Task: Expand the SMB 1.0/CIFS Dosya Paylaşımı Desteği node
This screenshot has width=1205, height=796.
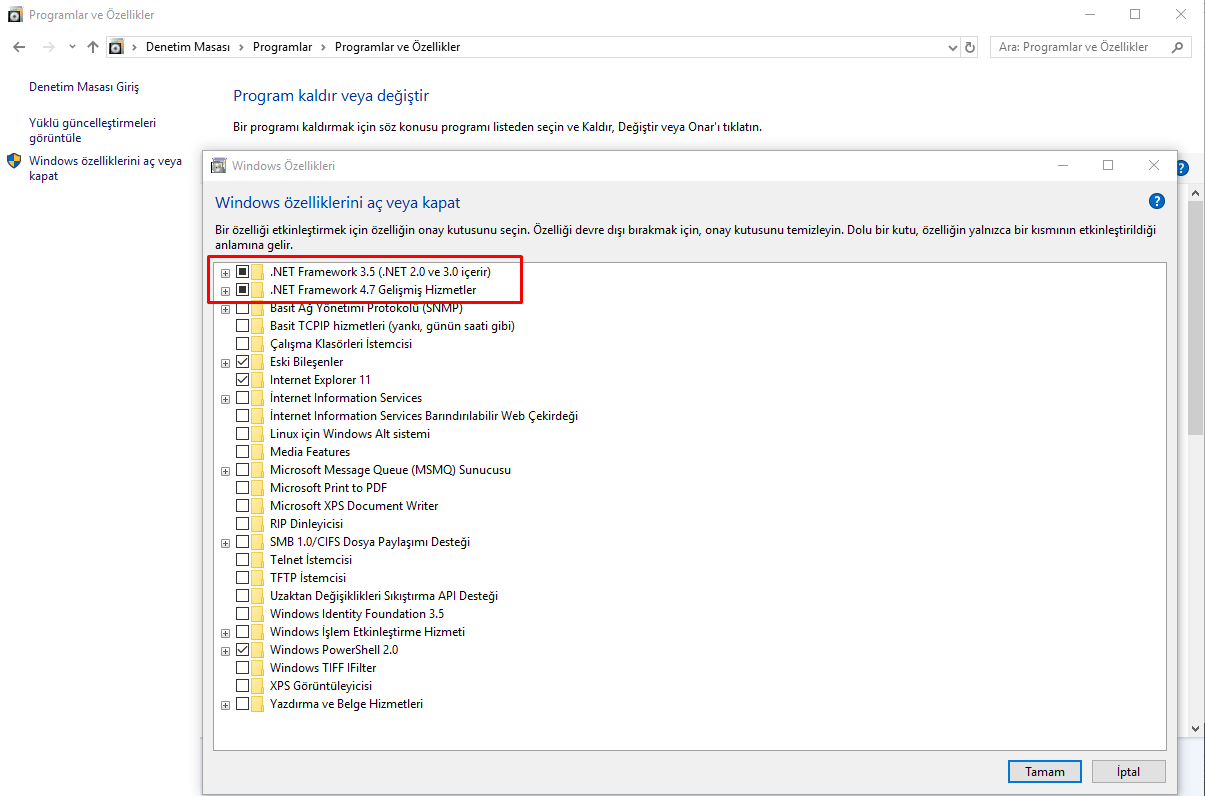Action: pos(225,543)
